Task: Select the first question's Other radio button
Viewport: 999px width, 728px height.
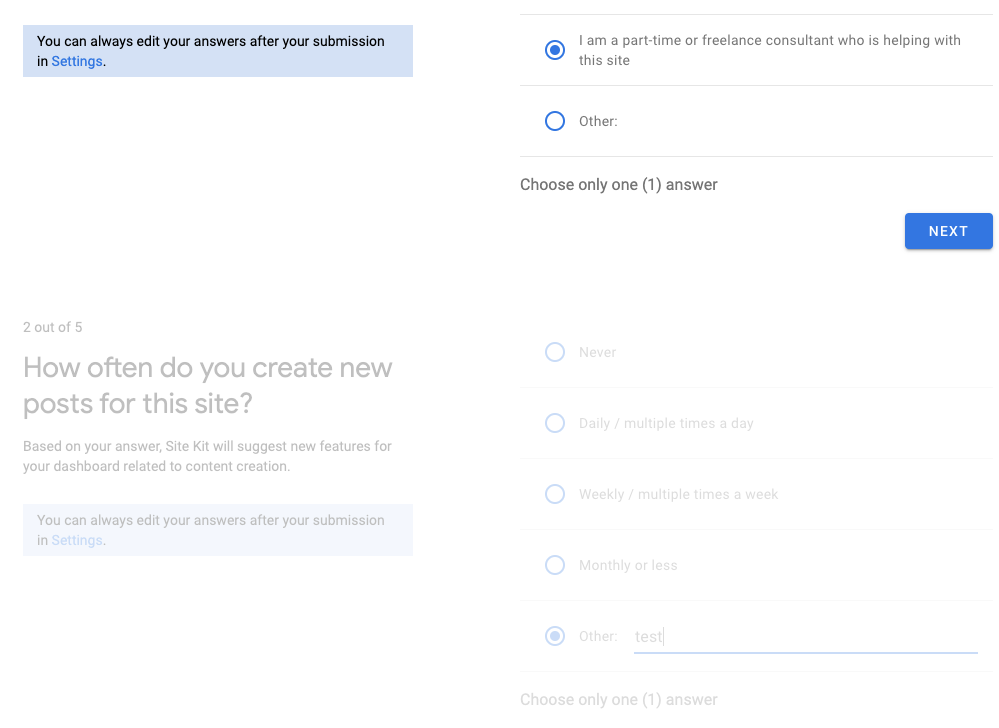Action: coord(555,121)
